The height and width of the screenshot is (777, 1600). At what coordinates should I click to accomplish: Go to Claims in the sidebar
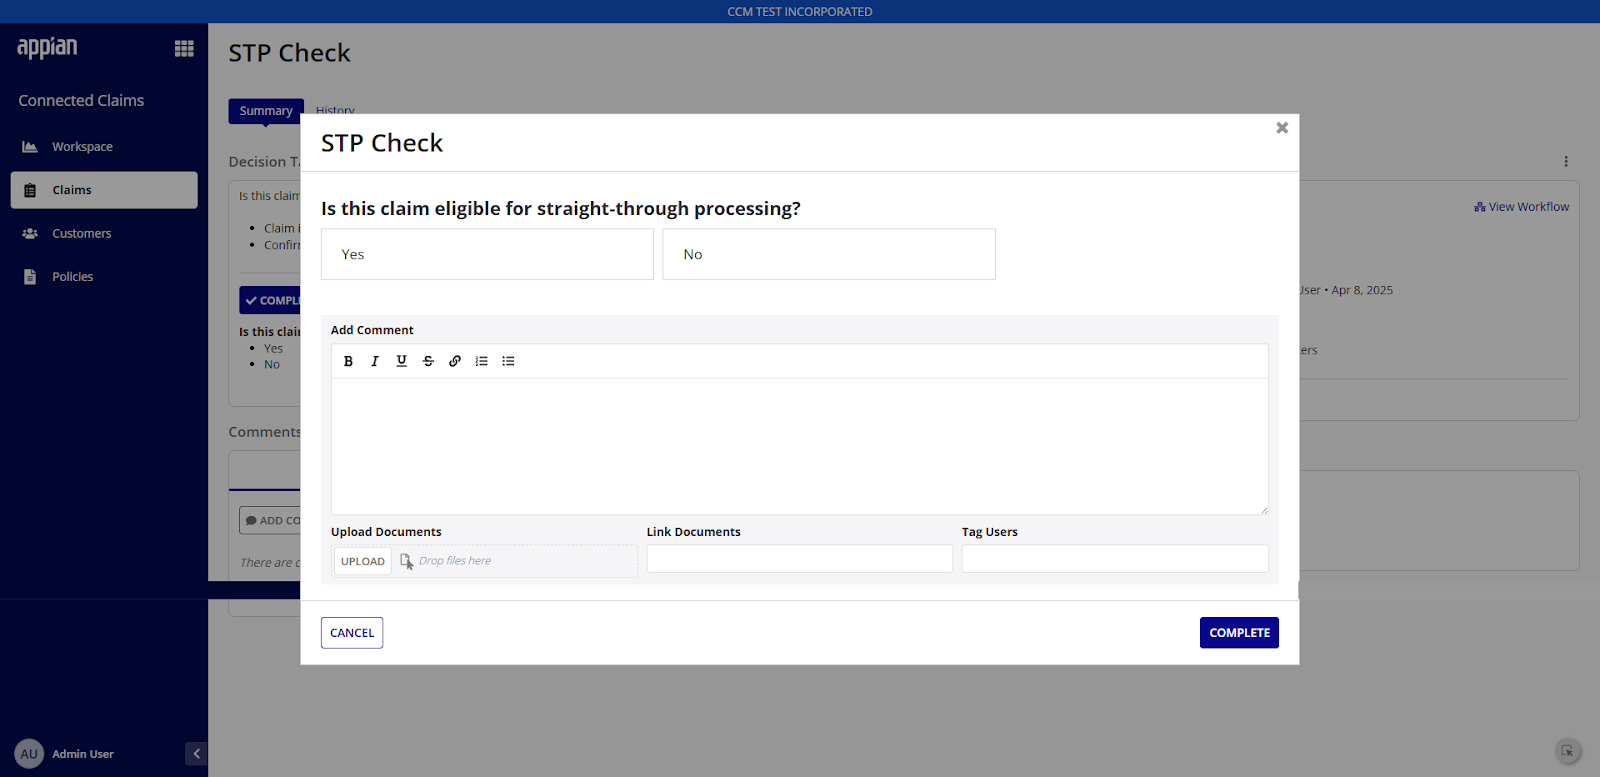104,190
